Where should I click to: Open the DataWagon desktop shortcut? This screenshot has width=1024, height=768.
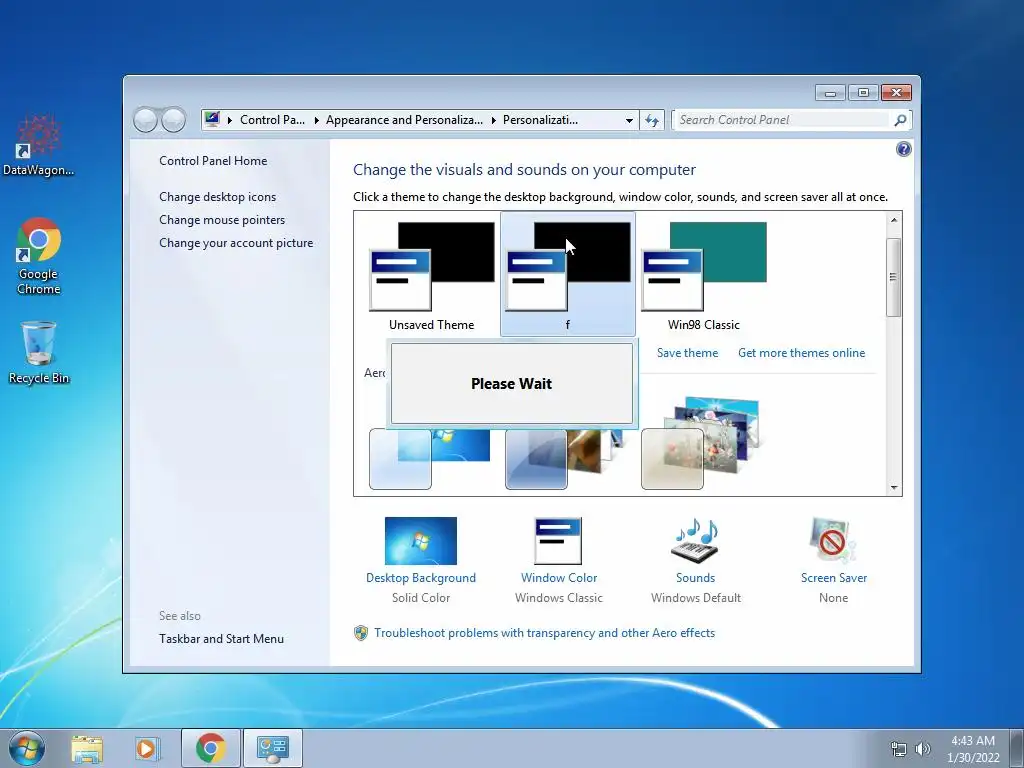point(38,145)
